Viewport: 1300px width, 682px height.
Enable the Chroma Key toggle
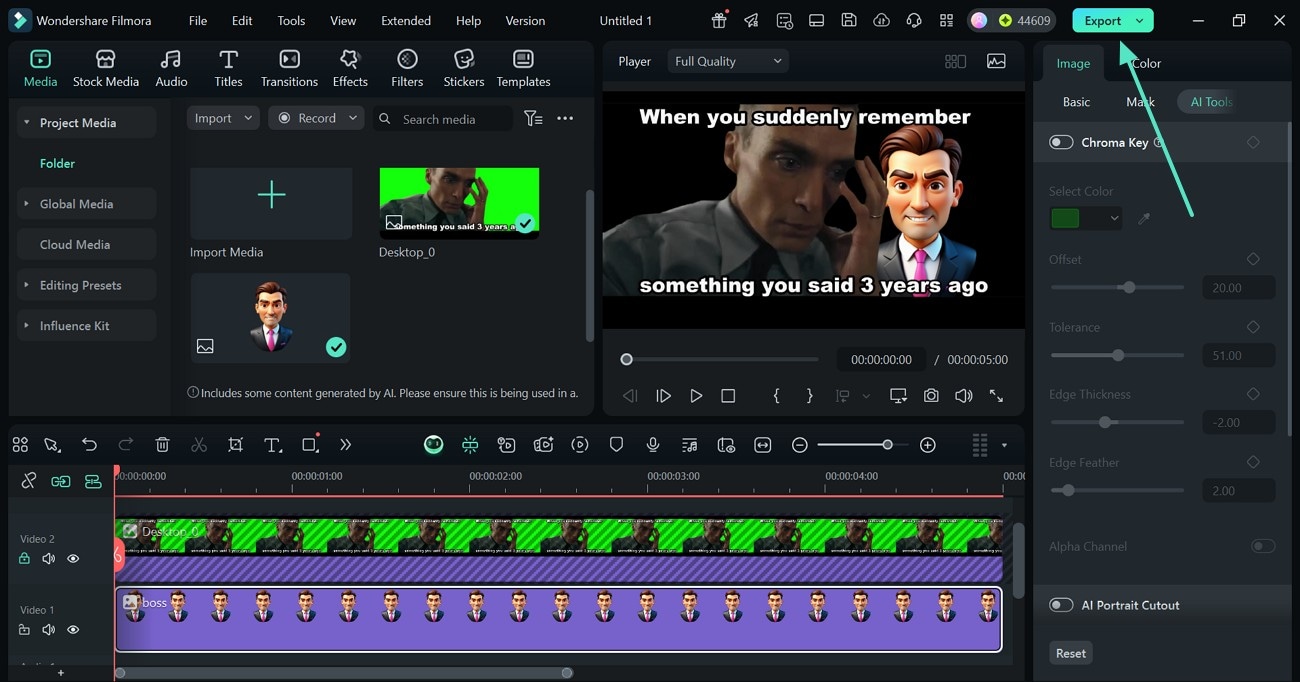pyautogui.click(x=1061, y=142)
